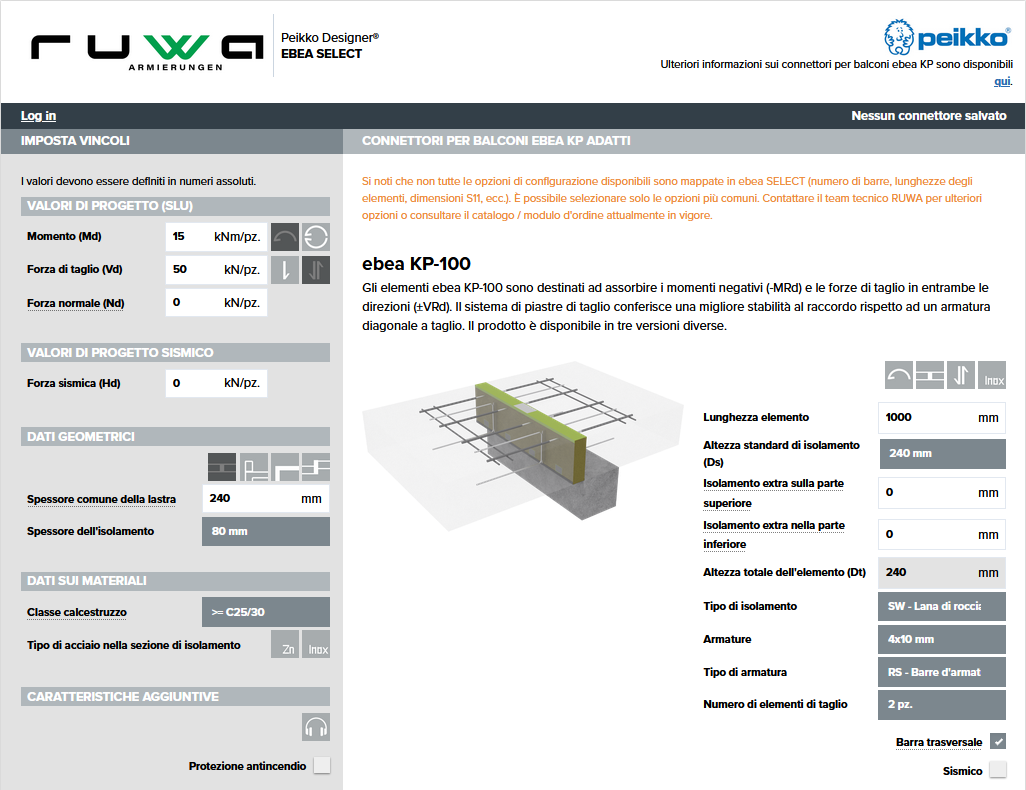Choose the bidirectional shear force icon

[x=316, y=270]
